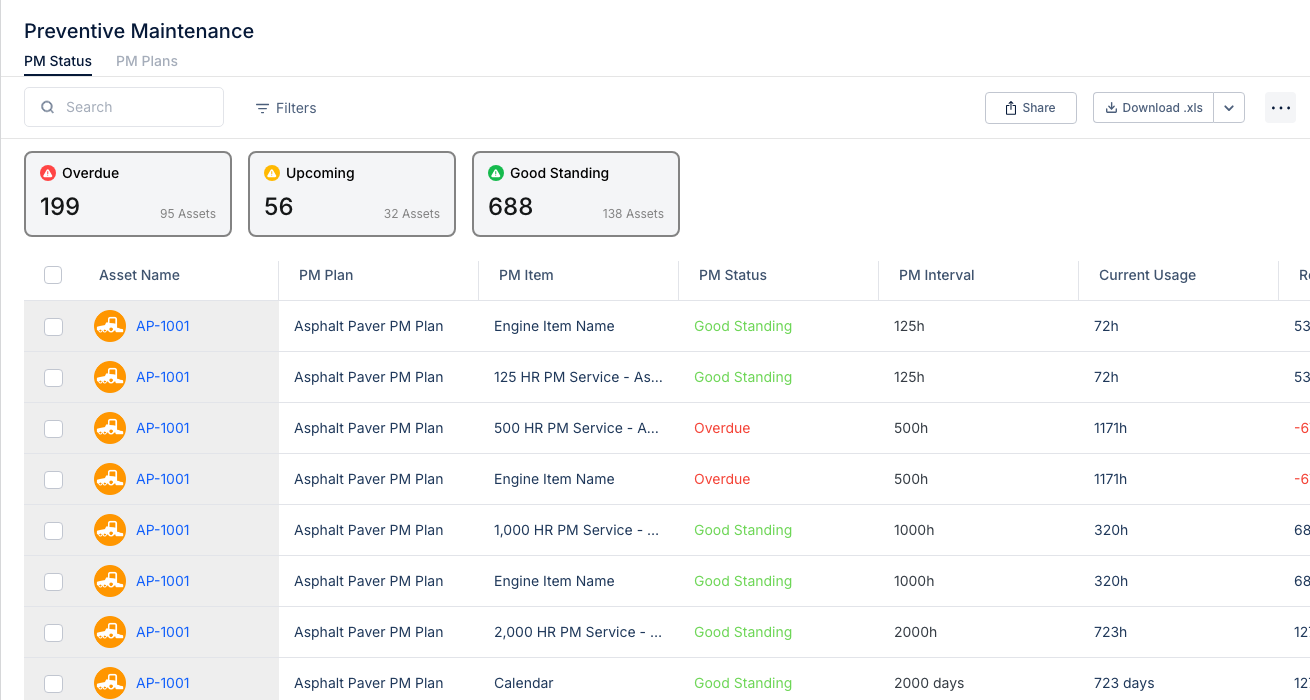Toggle the select-all checkbox in table header
The image size is (1310, 700).
tap(53, 275)
